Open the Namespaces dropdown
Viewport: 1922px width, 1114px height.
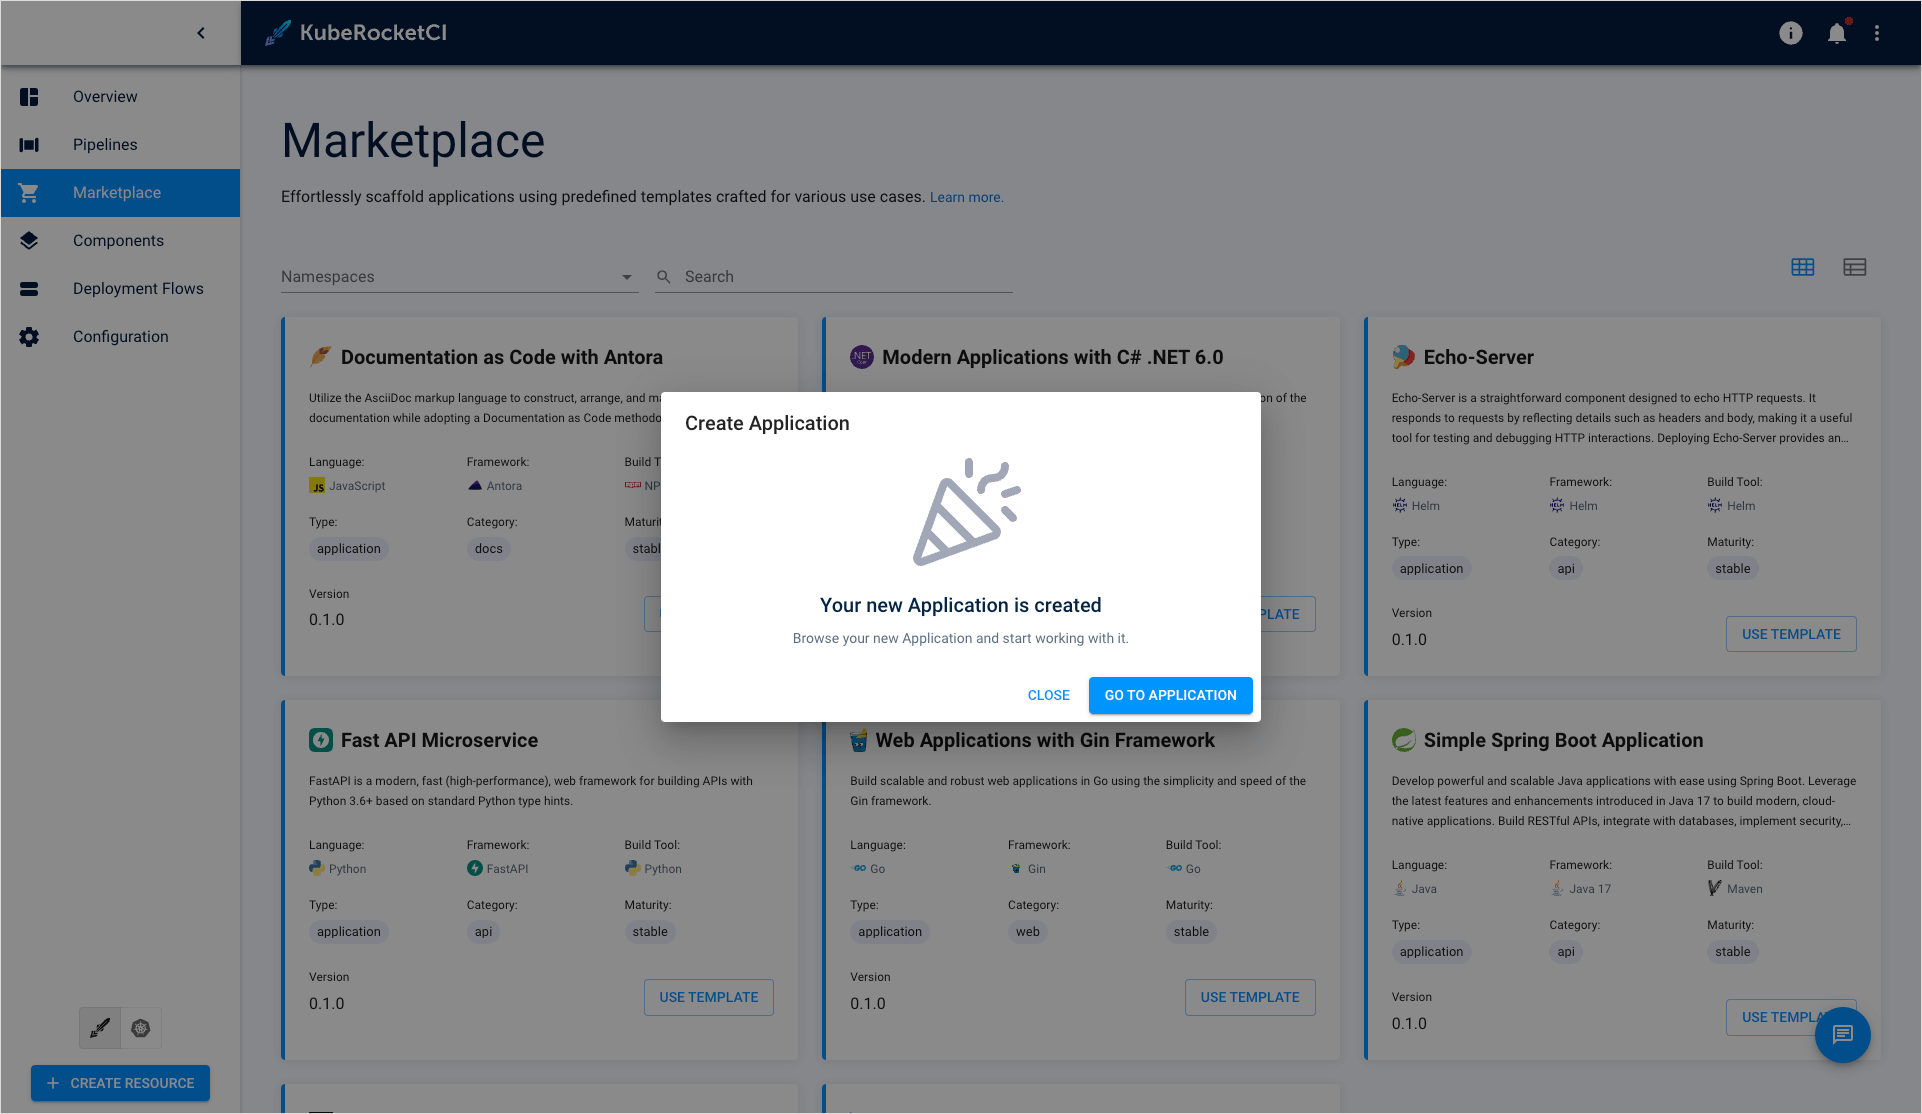(x=458, y=276)
